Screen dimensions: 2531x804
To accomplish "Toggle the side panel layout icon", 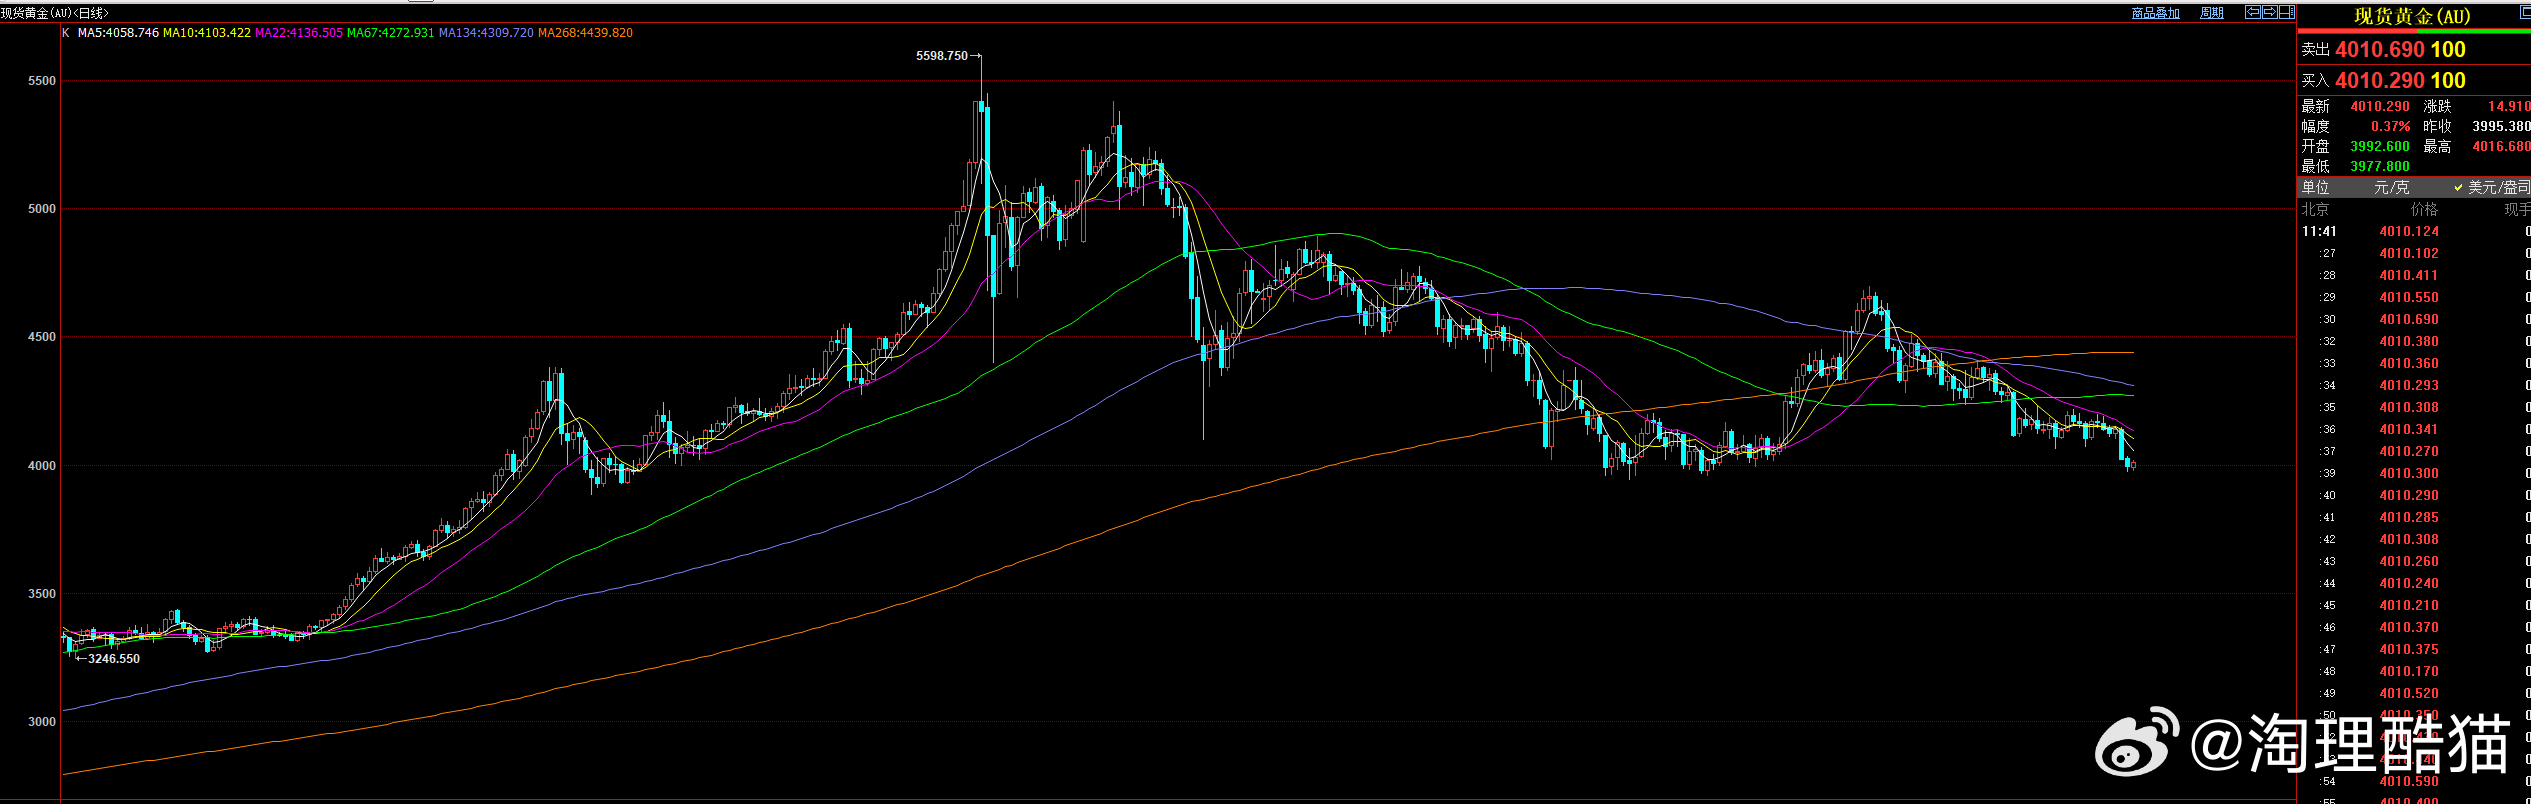I will [x=2286, y=12].
